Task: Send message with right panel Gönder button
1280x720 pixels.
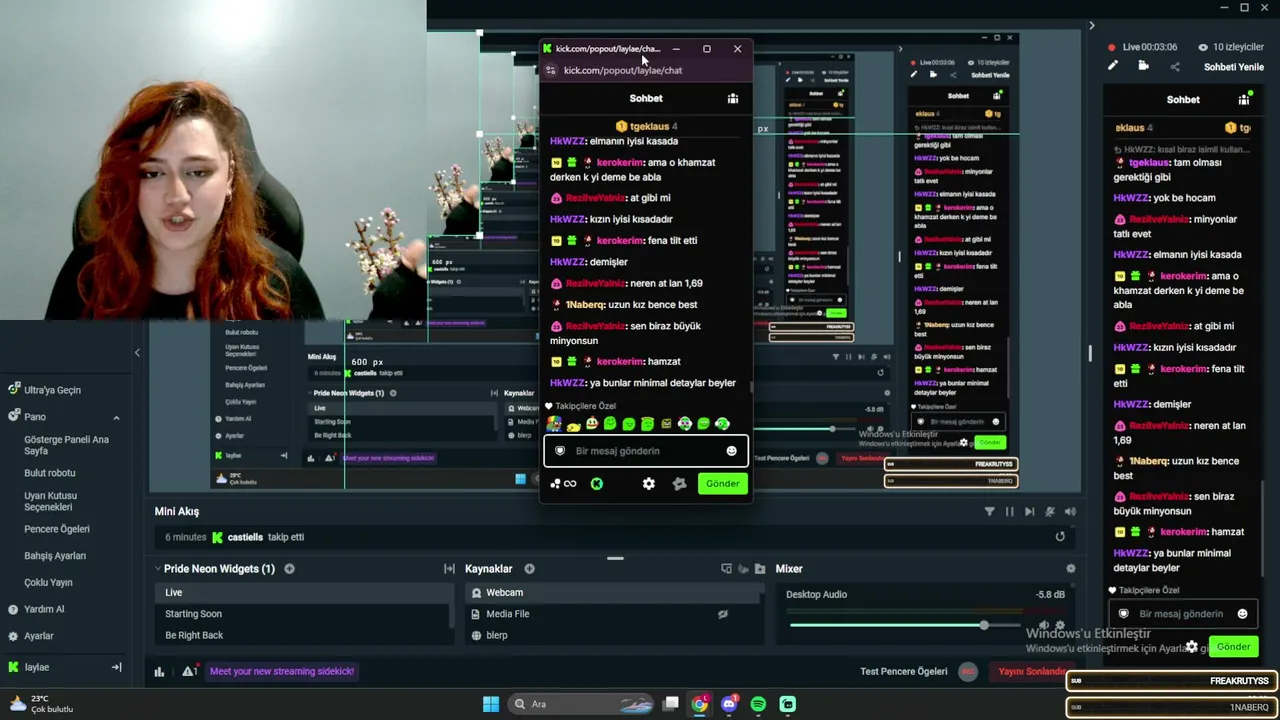Action: (x=1233, y=647)
